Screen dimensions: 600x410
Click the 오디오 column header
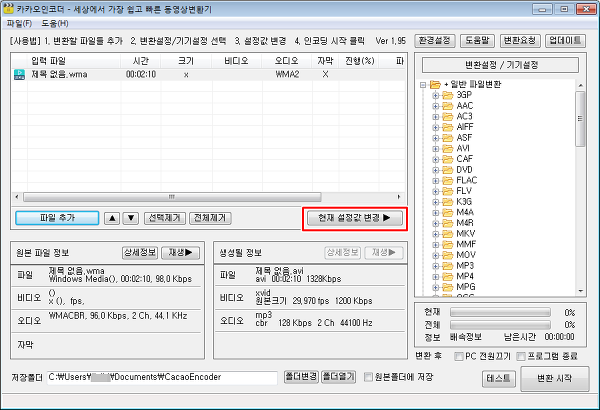click(287, 61)
